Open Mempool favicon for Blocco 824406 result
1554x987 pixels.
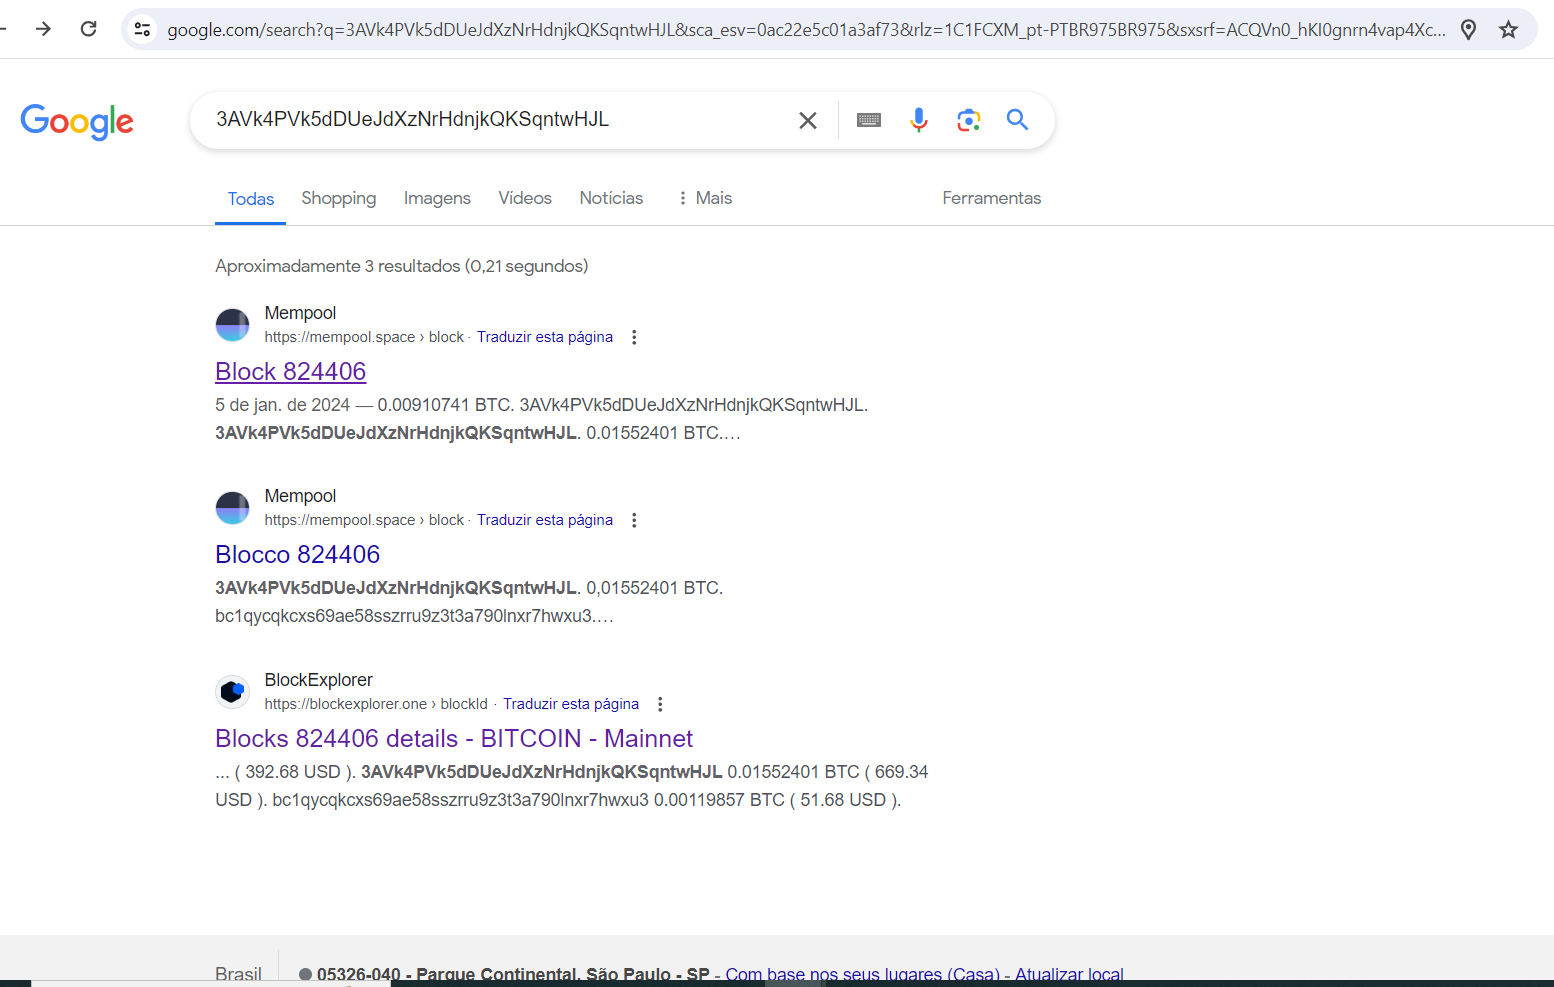pos(233,508)
